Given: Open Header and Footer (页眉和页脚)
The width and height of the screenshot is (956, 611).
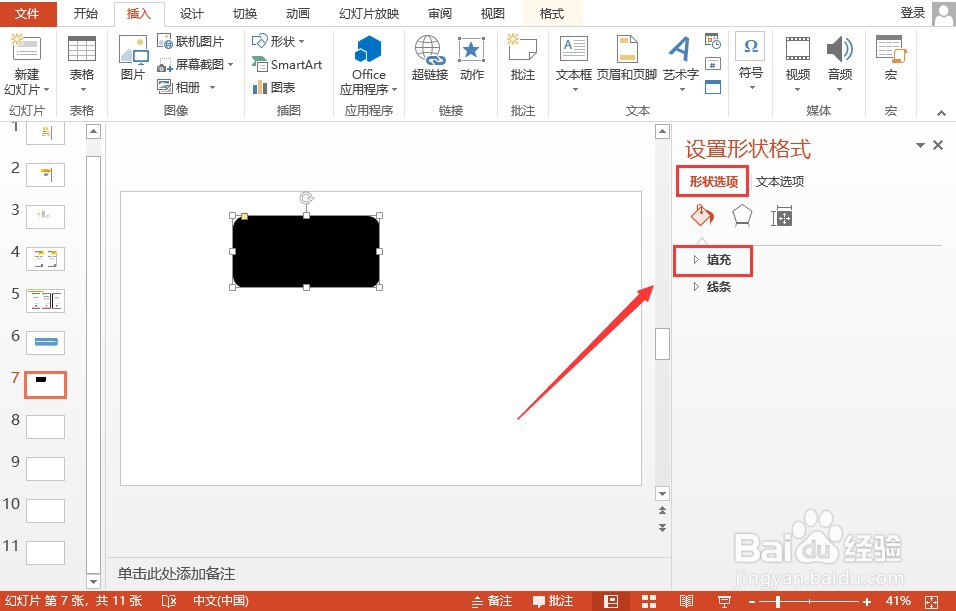Looking at the screenshot, I should click(x=627, y=49).
